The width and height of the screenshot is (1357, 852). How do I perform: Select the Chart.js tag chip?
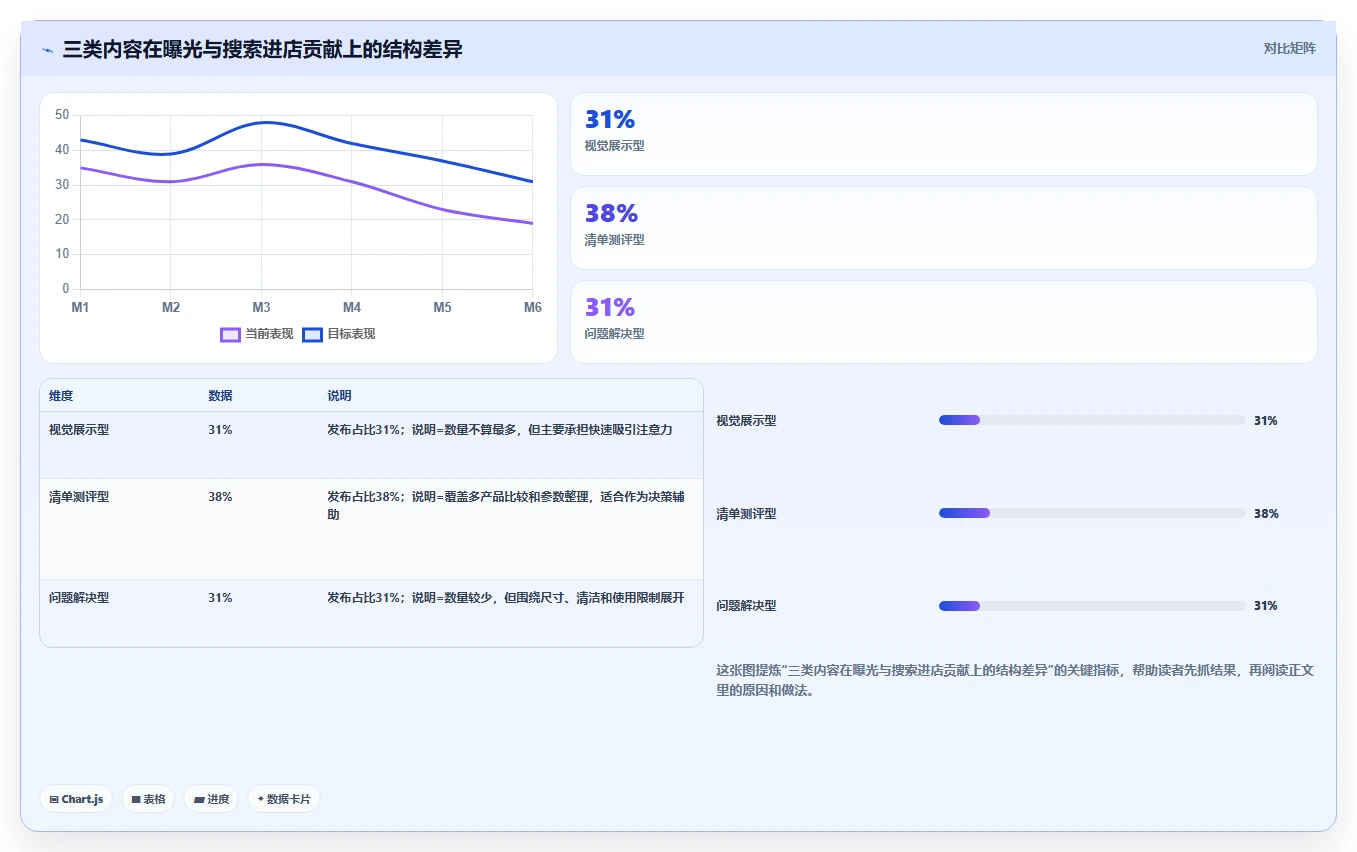tap(76, 799)
